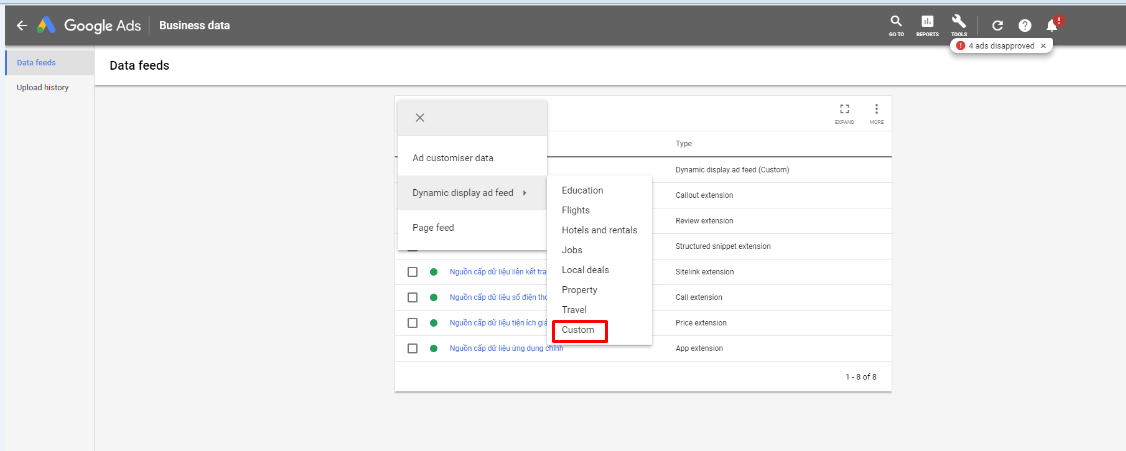This screenshot has width=1126, height=451.
Task: Open the help question mark icon
Action: coord(1025,26)
